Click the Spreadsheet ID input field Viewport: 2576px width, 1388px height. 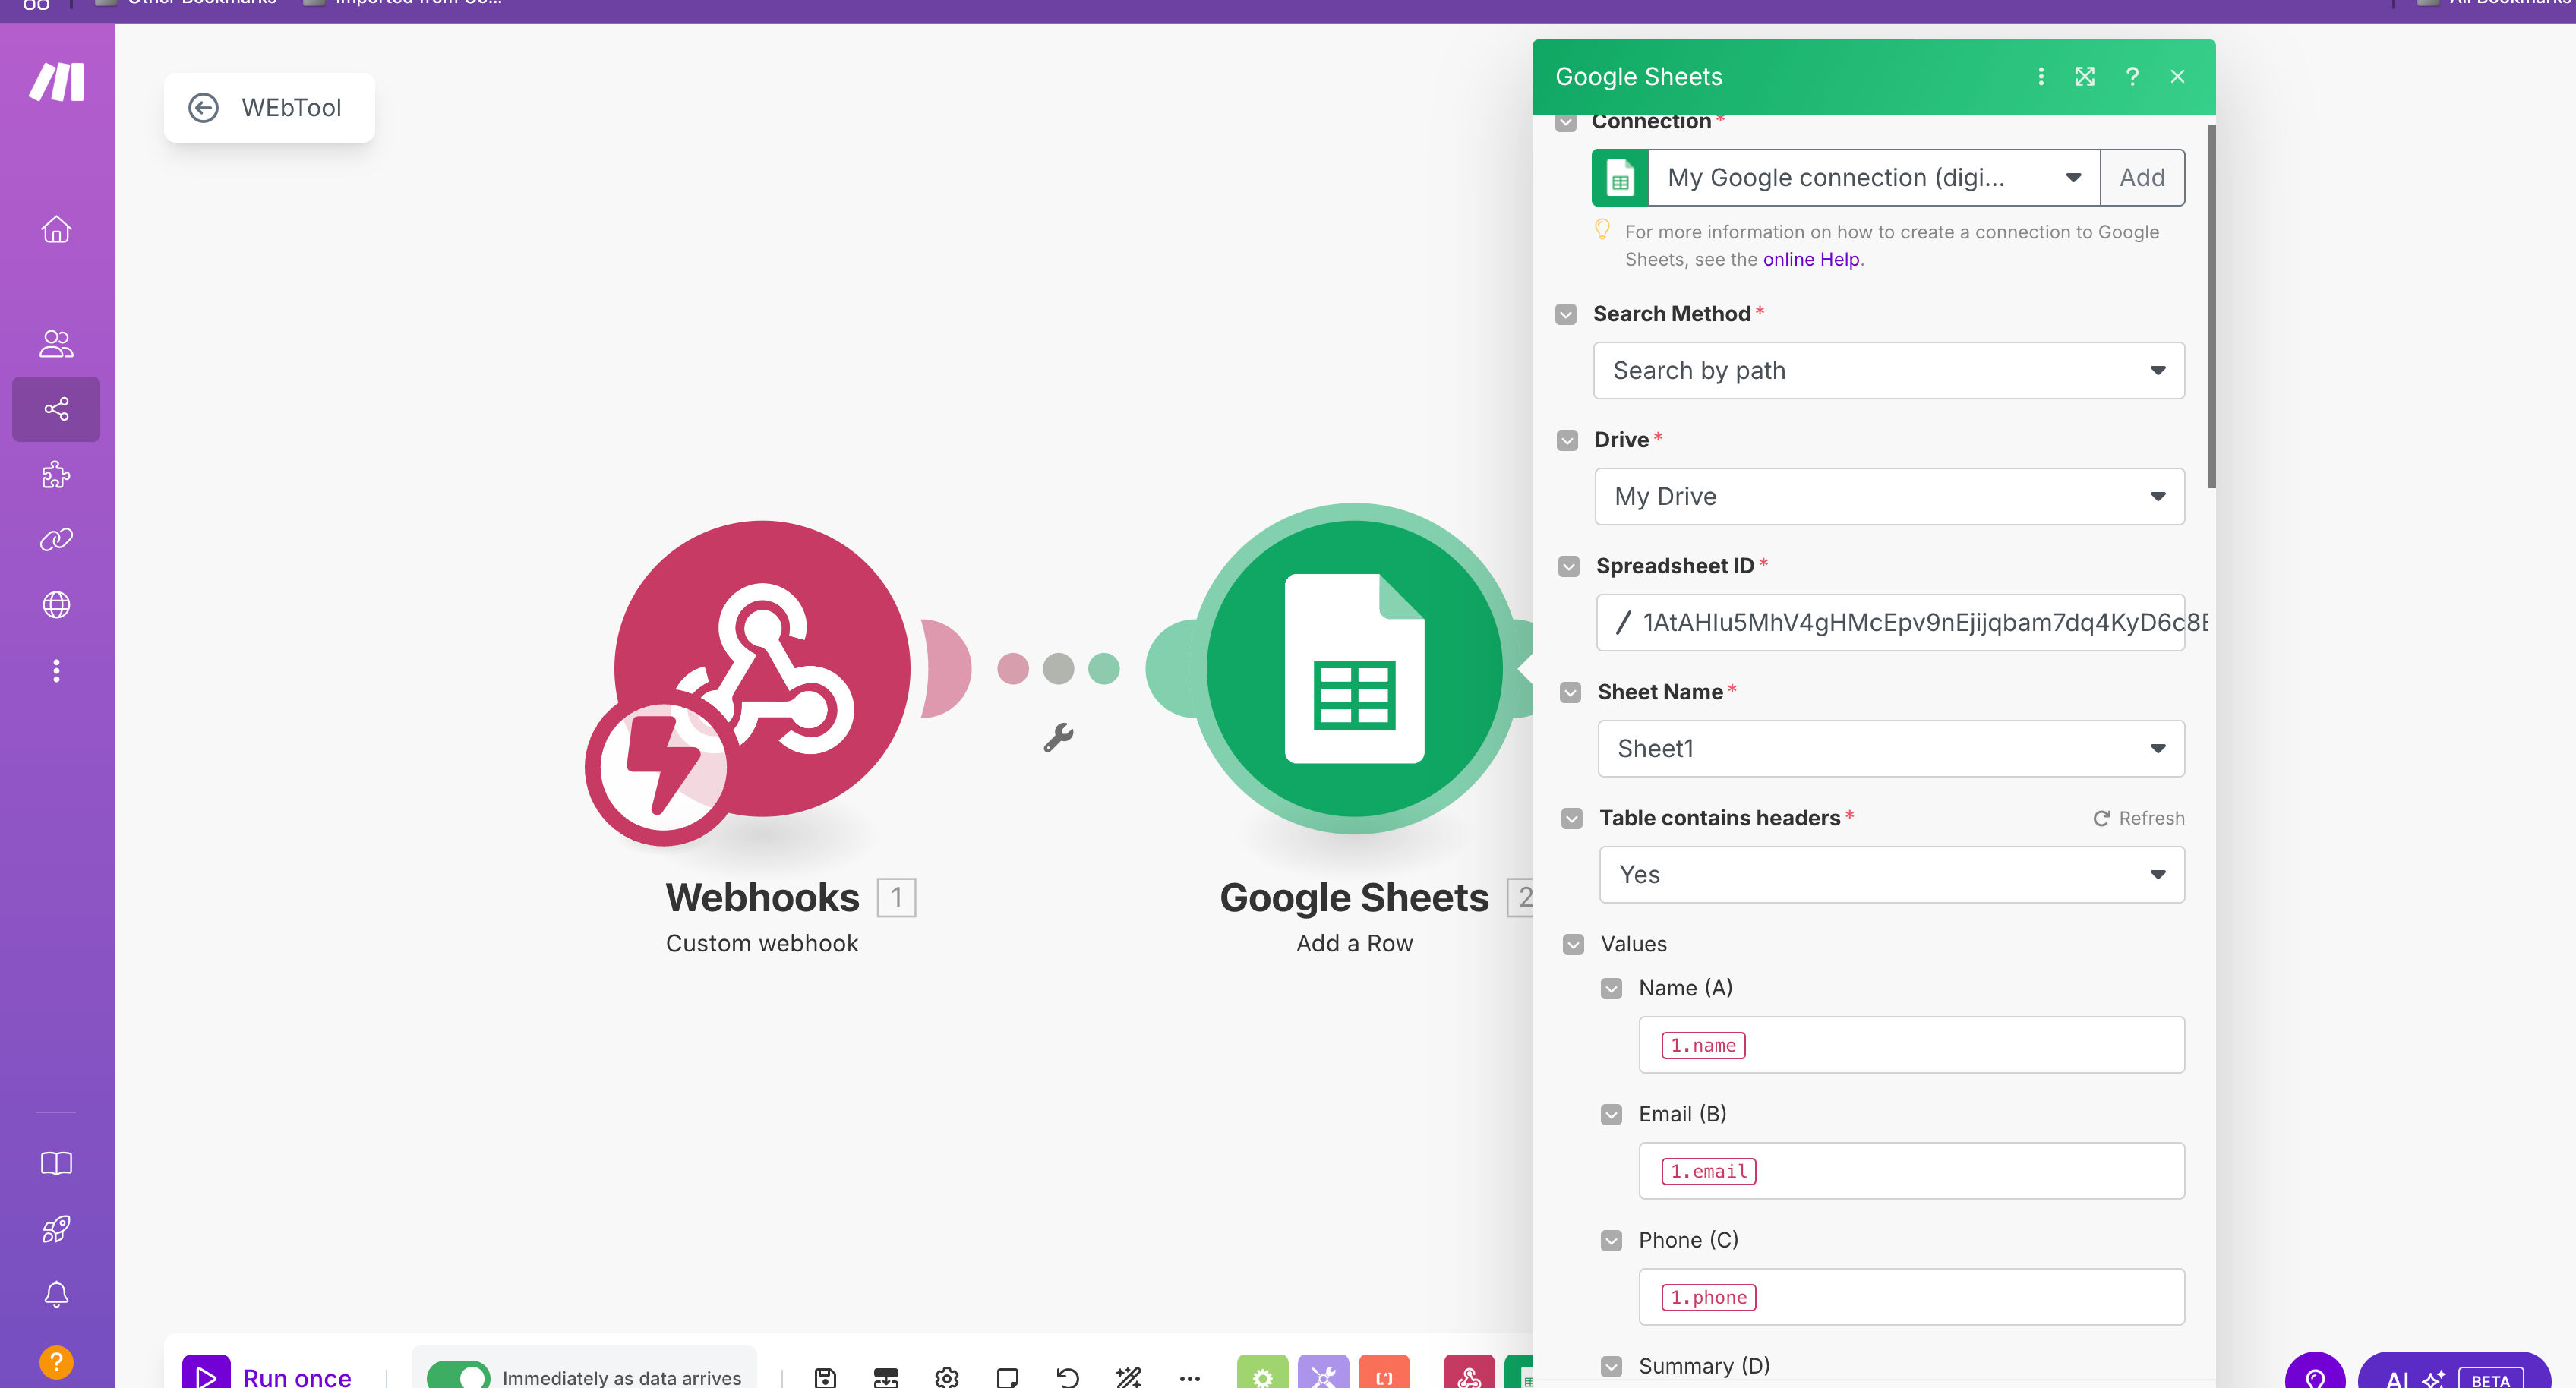(1891, 623)
